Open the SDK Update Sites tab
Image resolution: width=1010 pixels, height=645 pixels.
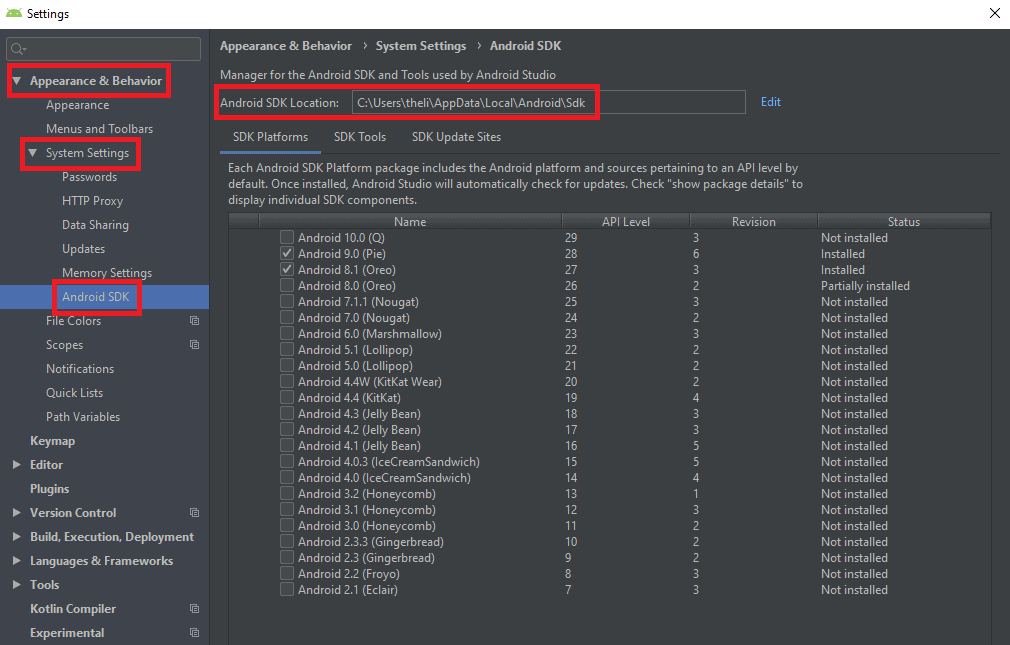point(456,137)
